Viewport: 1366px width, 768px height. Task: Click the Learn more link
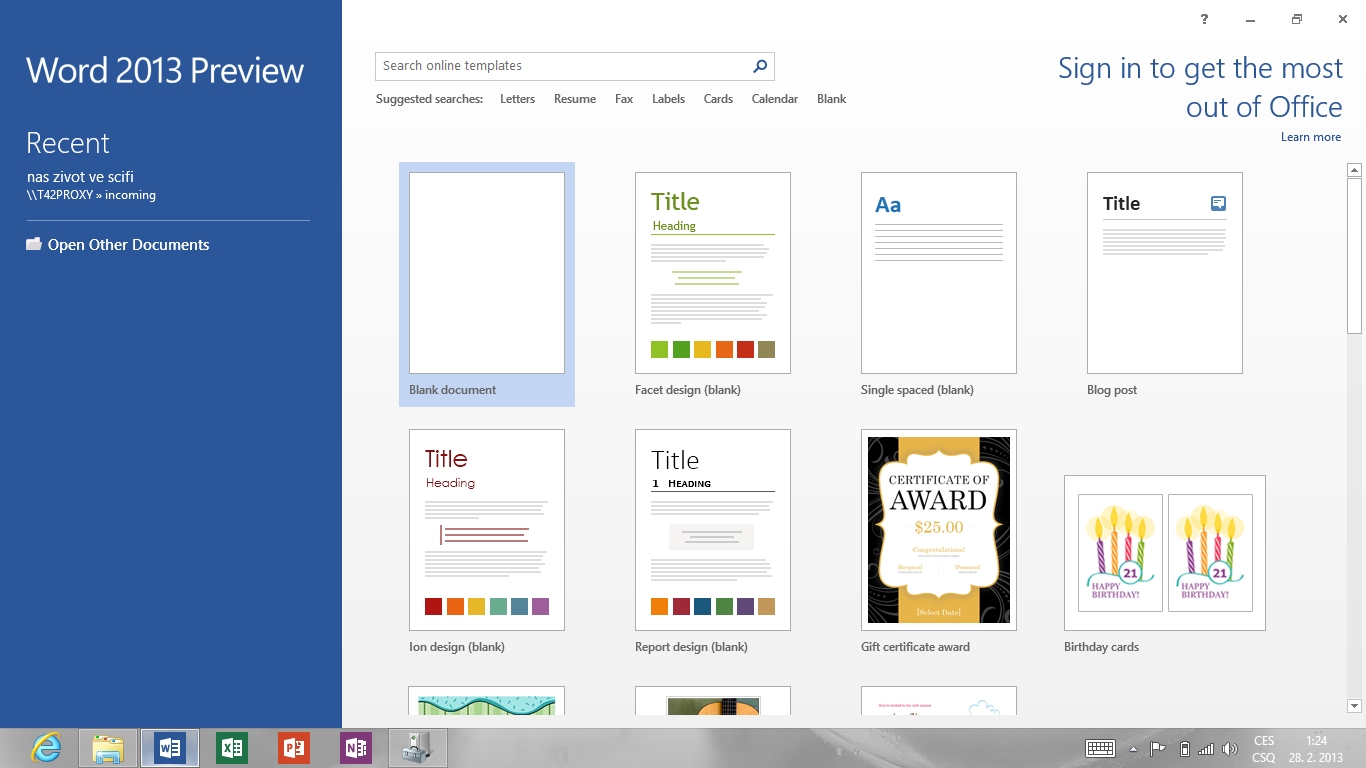click(1311, 137)
